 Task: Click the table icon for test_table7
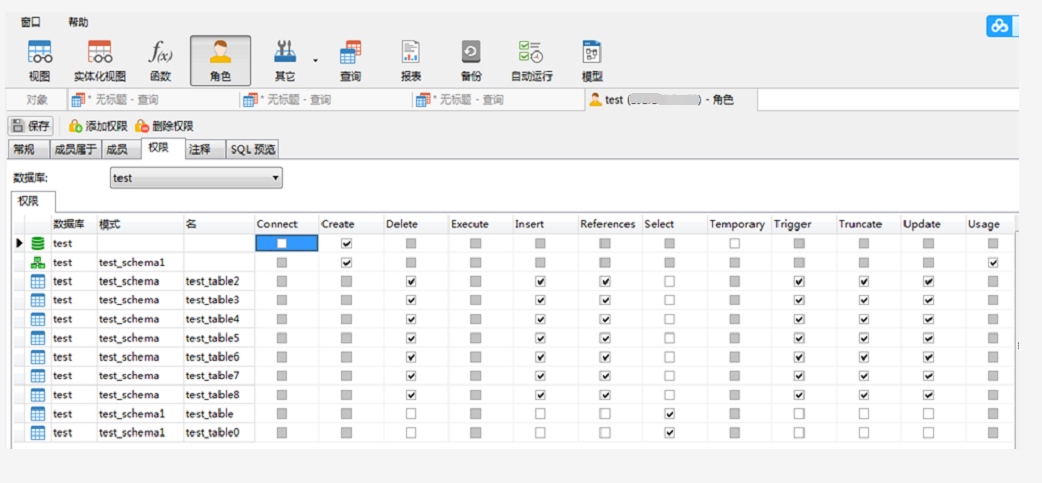coord(39,375)
